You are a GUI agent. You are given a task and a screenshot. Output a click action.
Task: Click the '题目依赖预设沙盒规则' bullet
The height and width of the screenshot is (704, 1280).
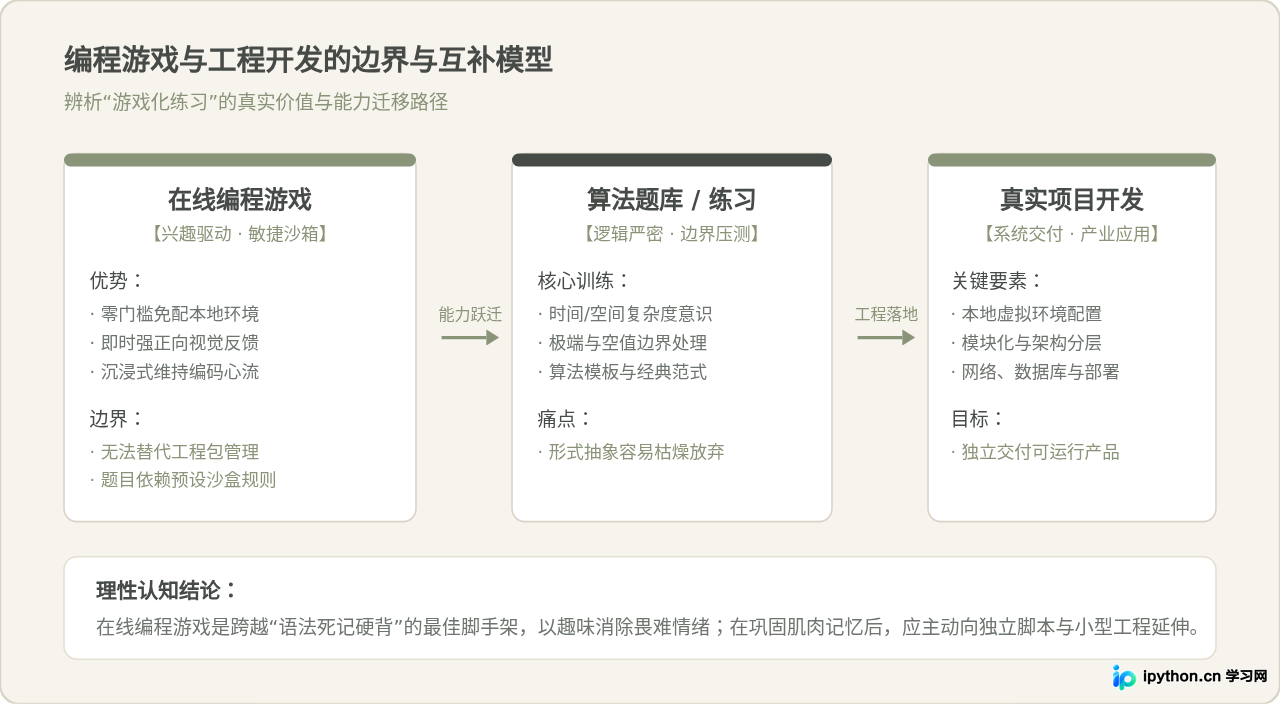point(183,480)
